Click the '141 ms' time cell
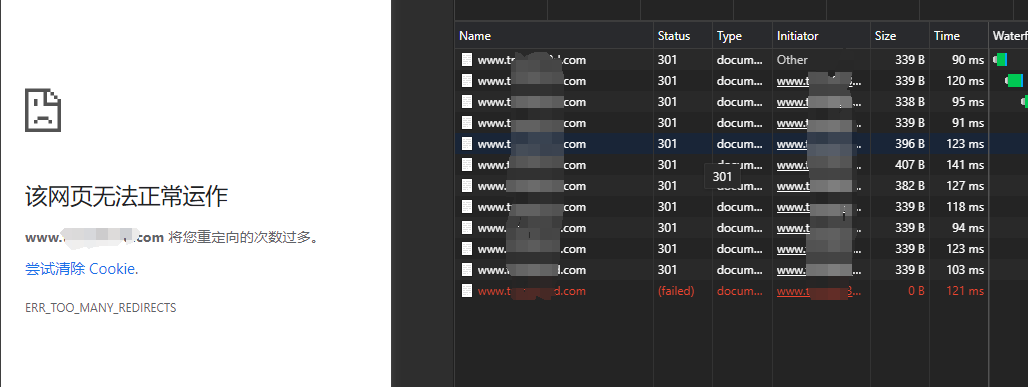1028x387 pixels. tap(965, 165)
